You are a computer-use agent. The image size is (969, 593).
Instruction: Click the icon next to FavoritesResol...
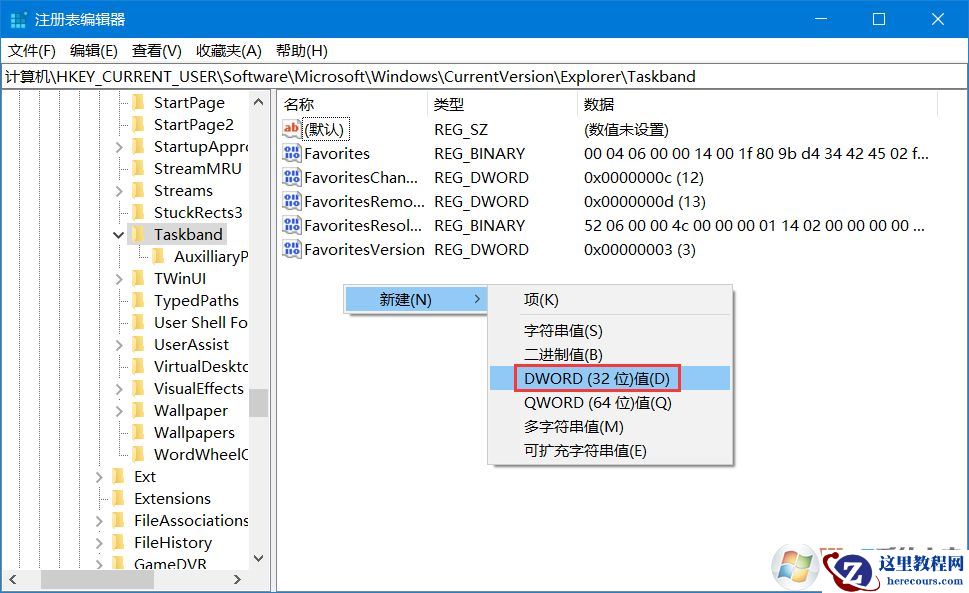tap(290, 225)
